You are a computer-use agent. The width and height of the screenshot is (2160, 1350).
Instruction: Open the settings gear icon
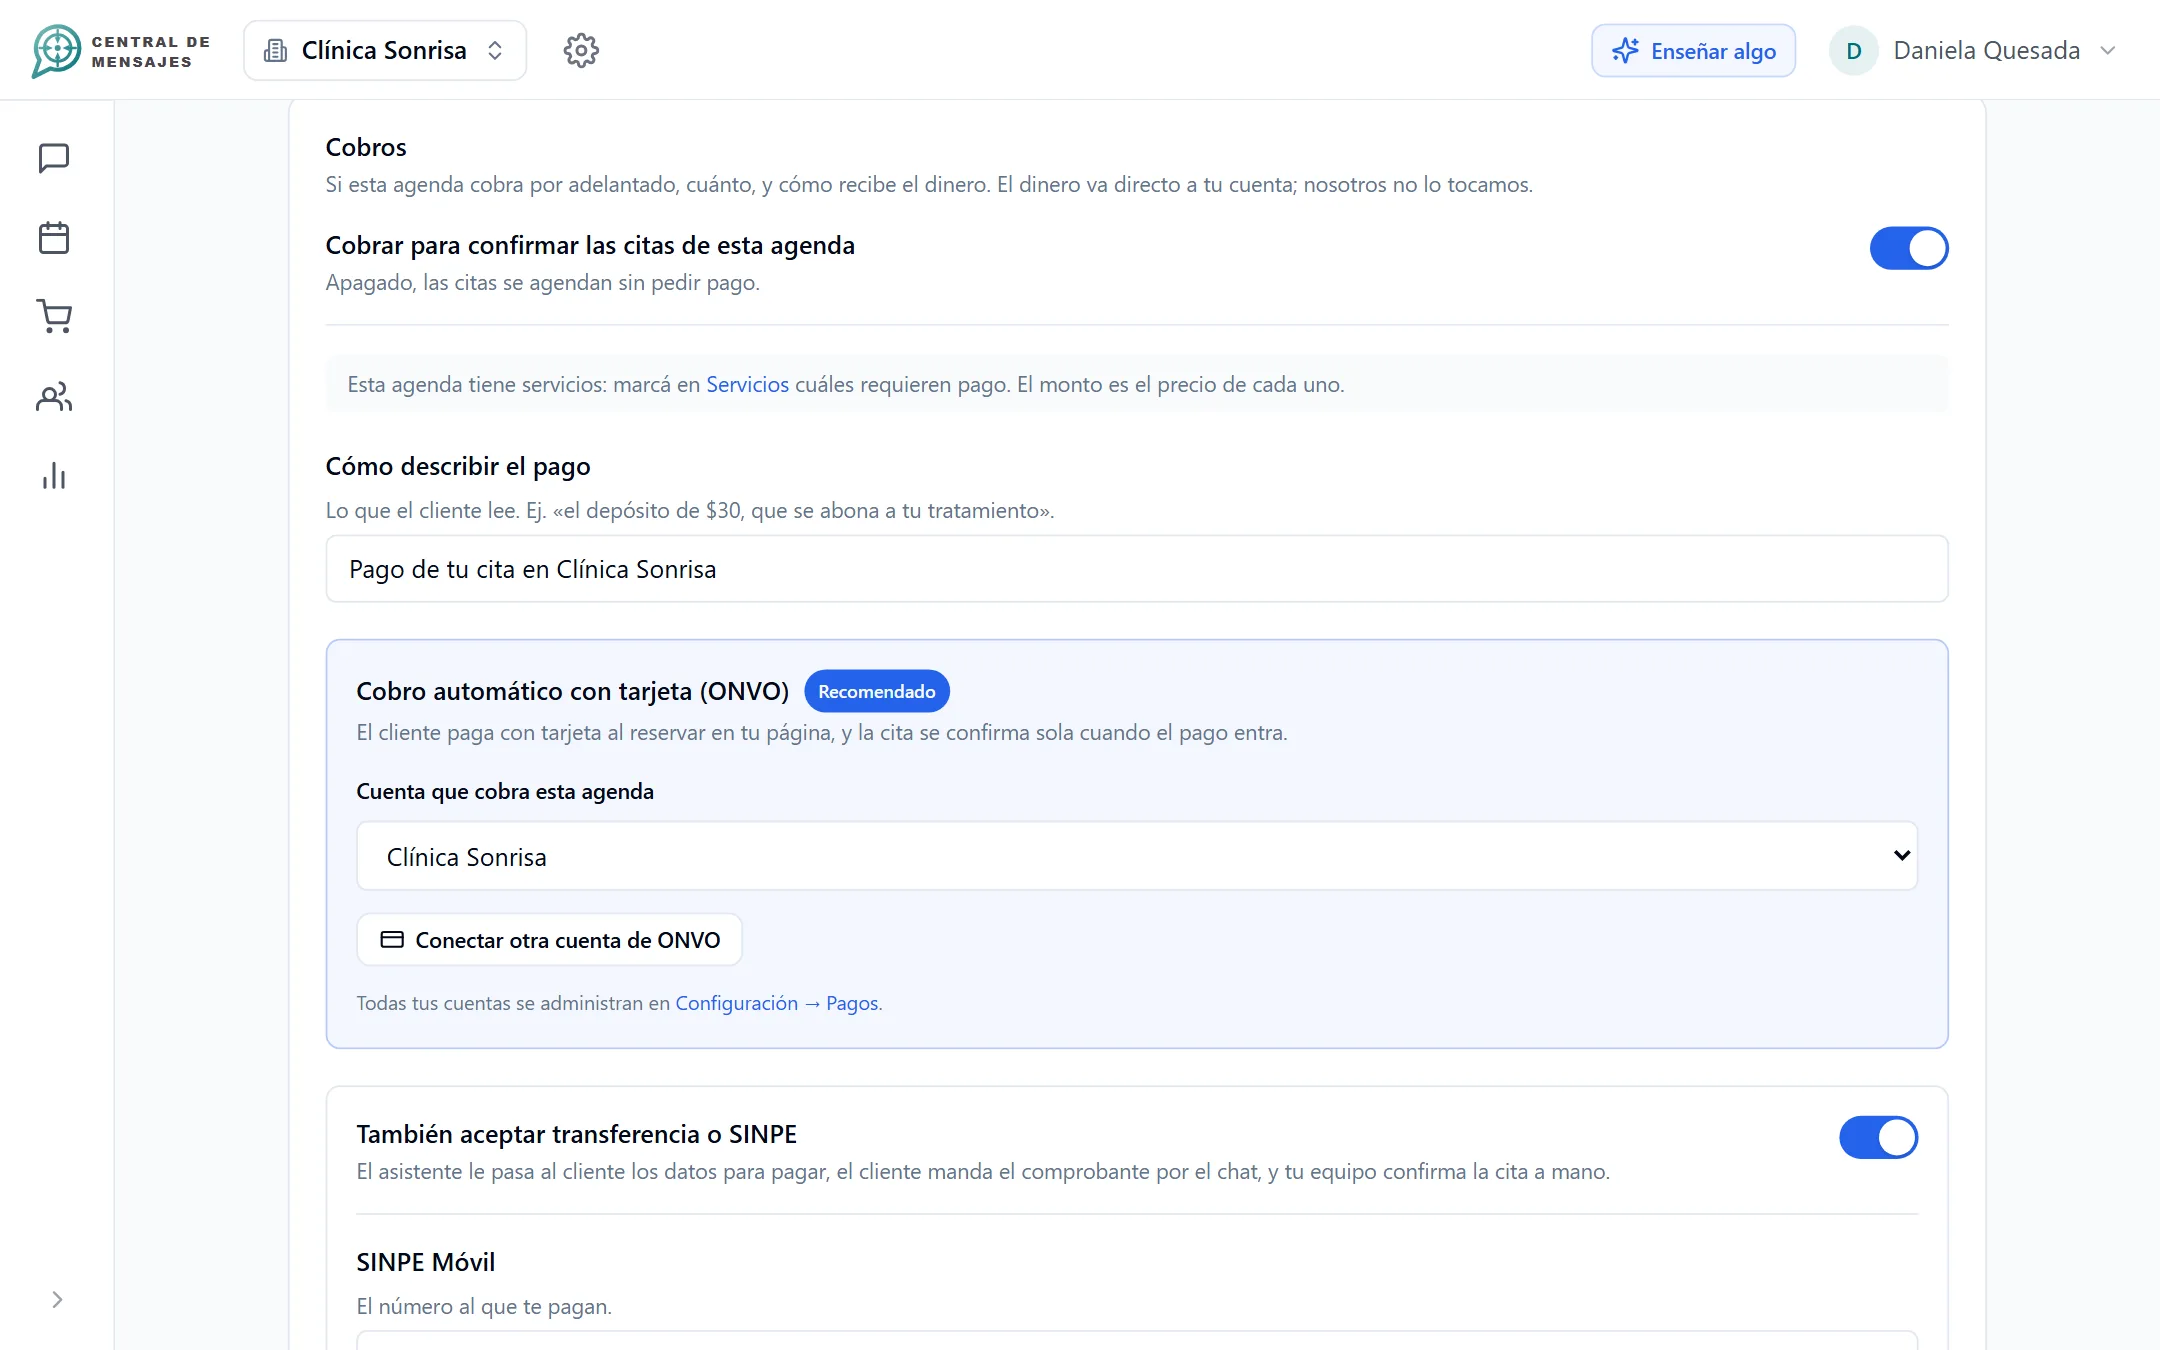(581, 50)
